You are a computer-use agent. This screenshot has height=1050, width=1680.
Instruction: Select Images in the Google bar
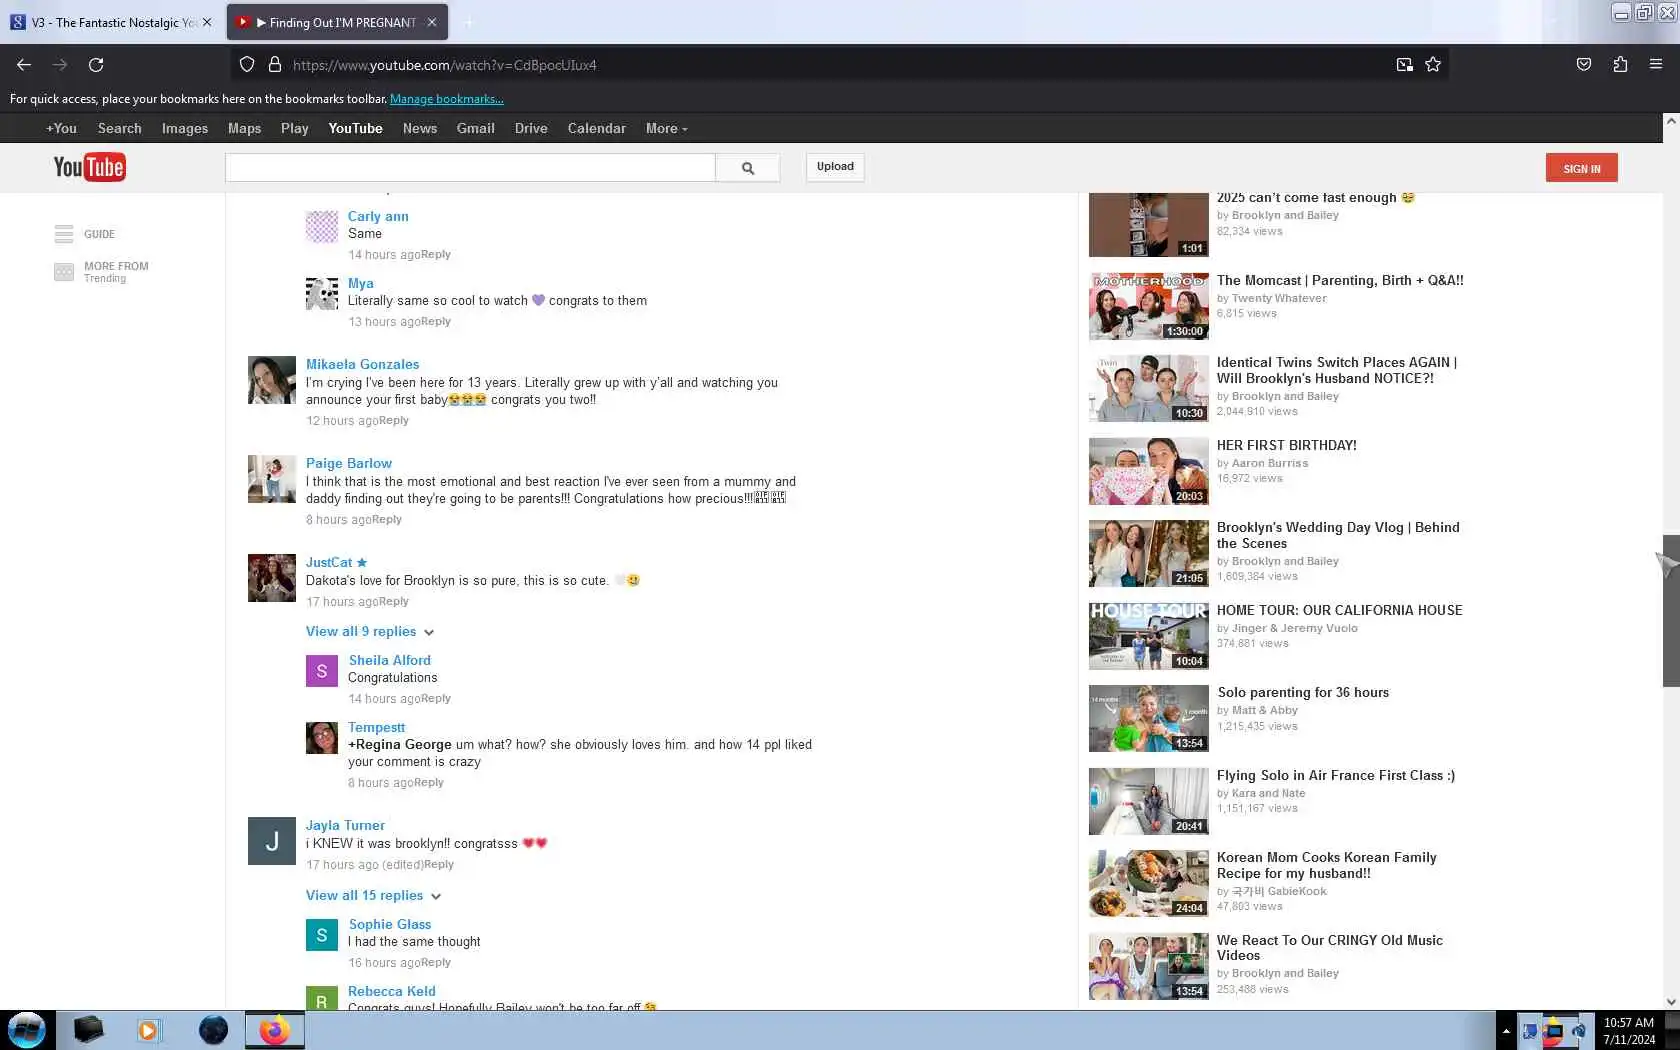(185, 128)
